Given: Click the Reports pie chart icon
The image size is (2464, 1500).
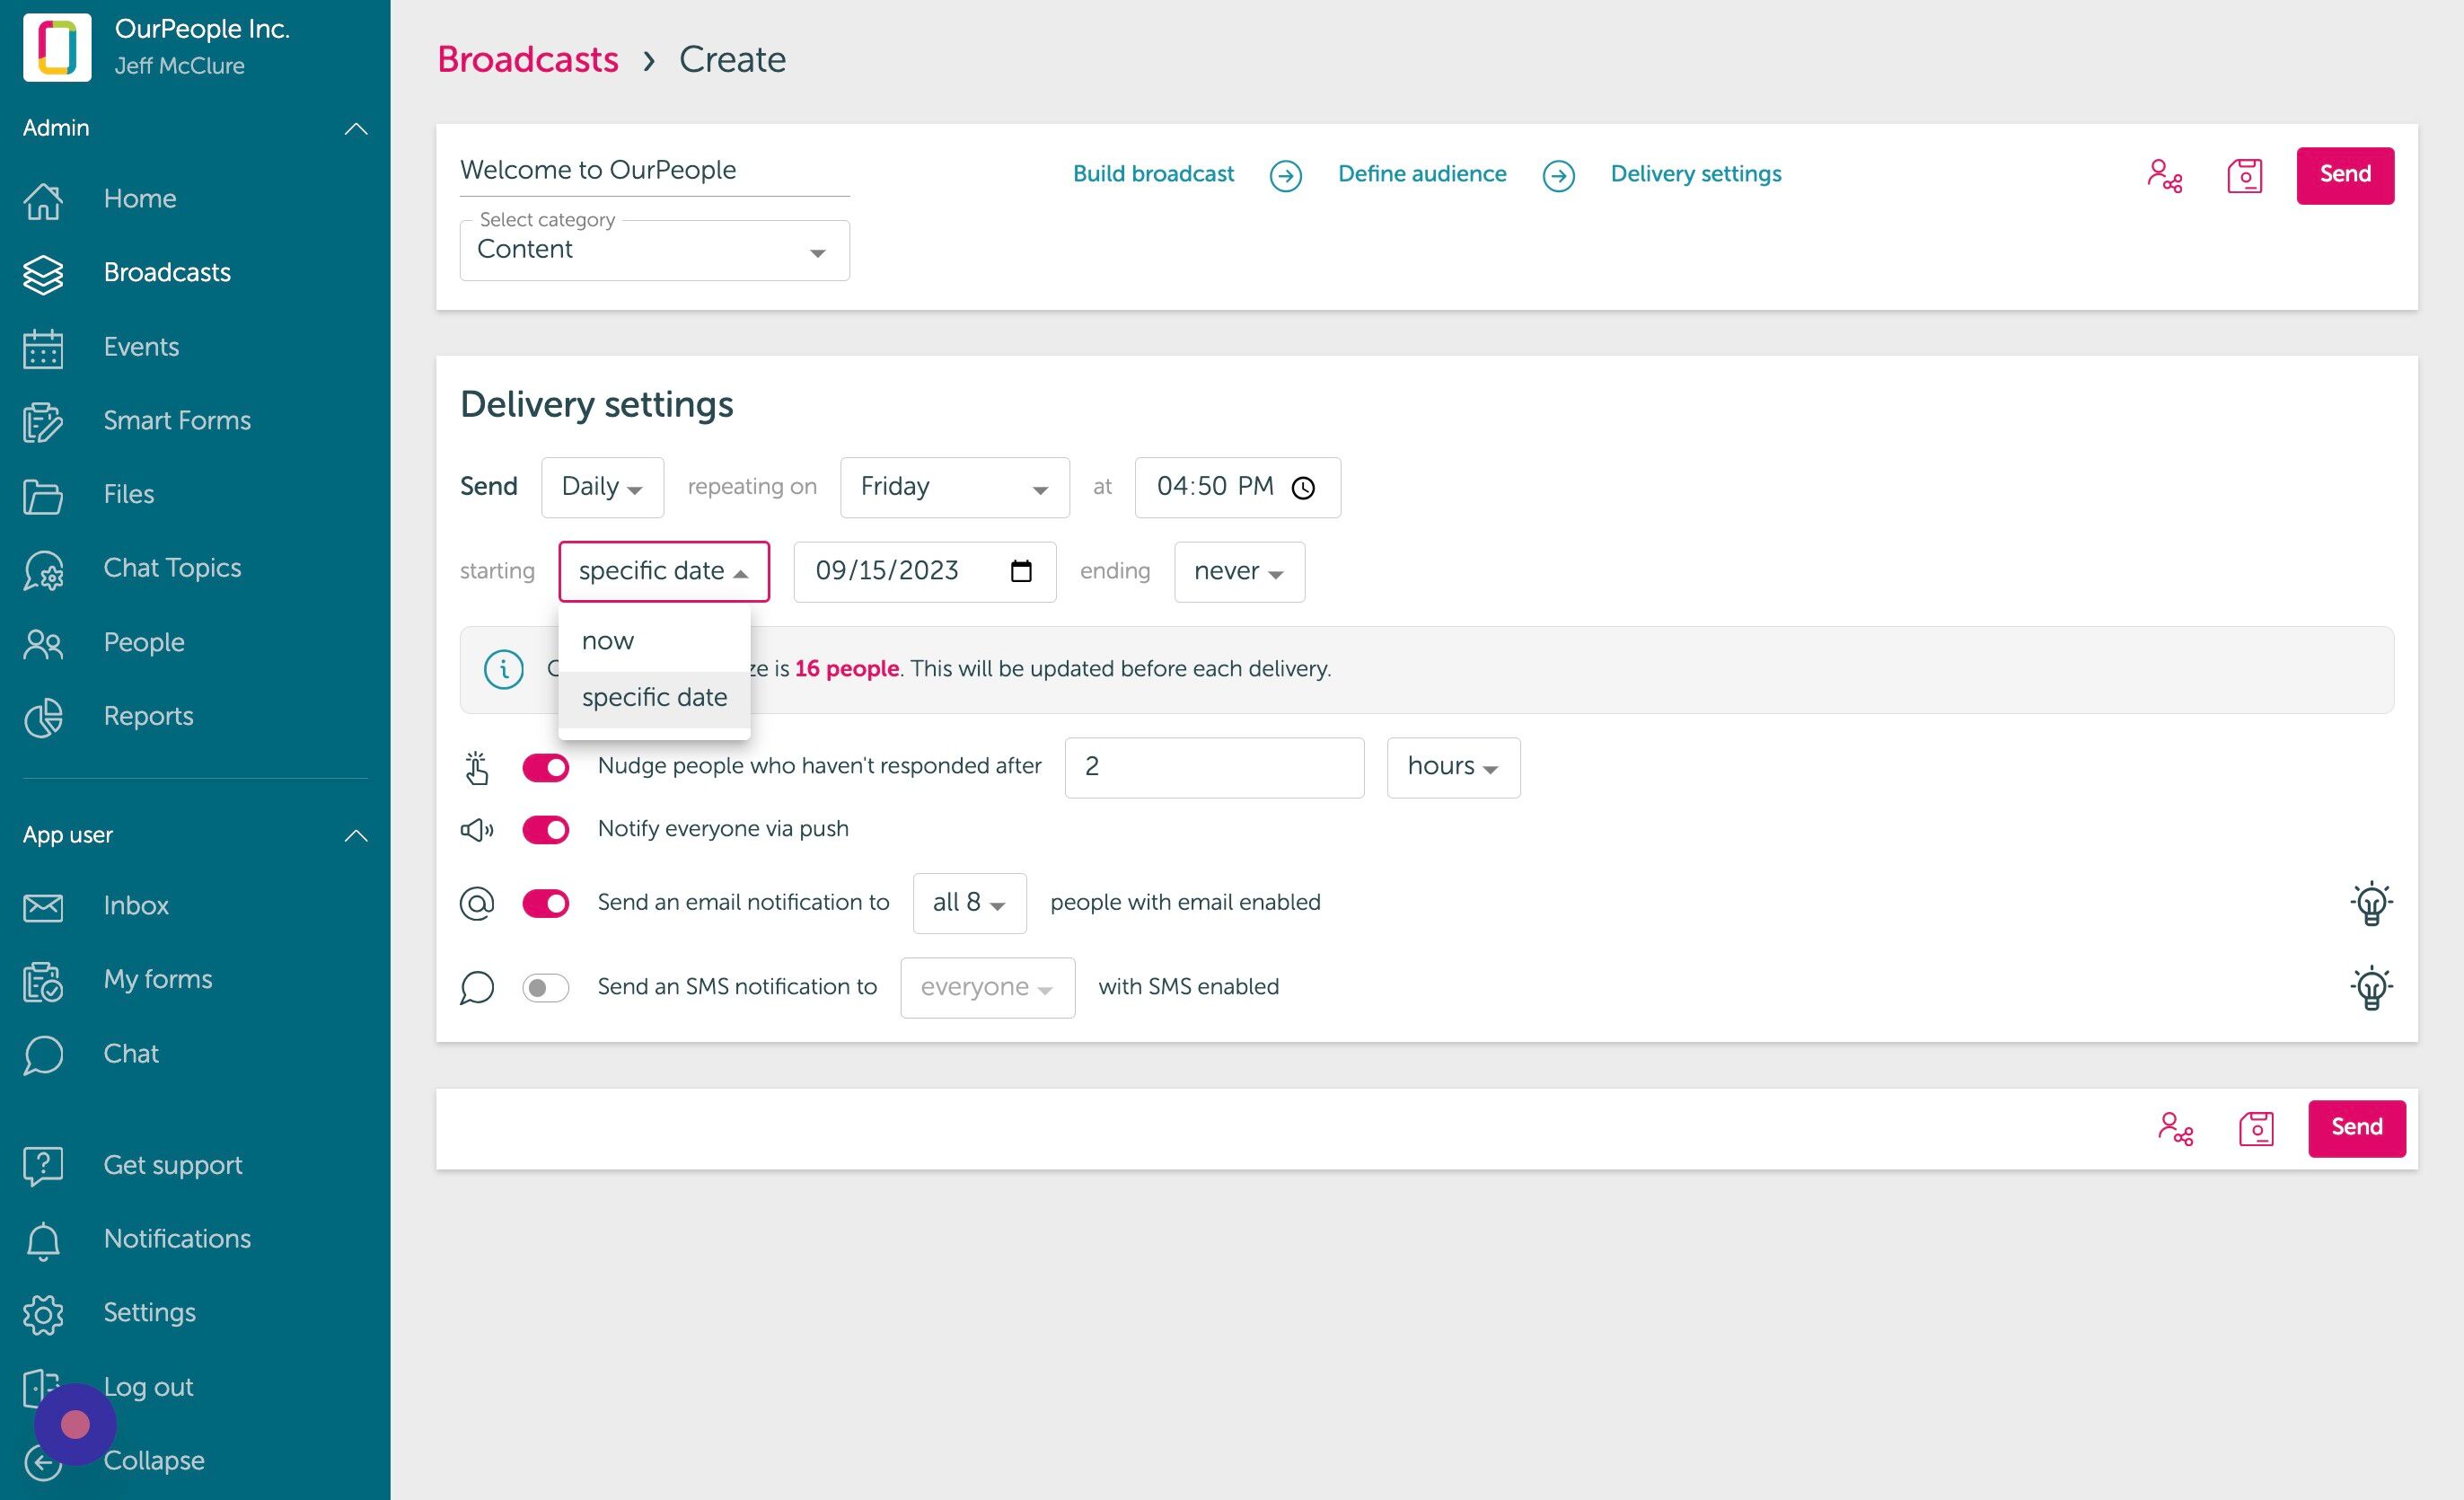Looking at the screenshot, I should tap(43, 717).
